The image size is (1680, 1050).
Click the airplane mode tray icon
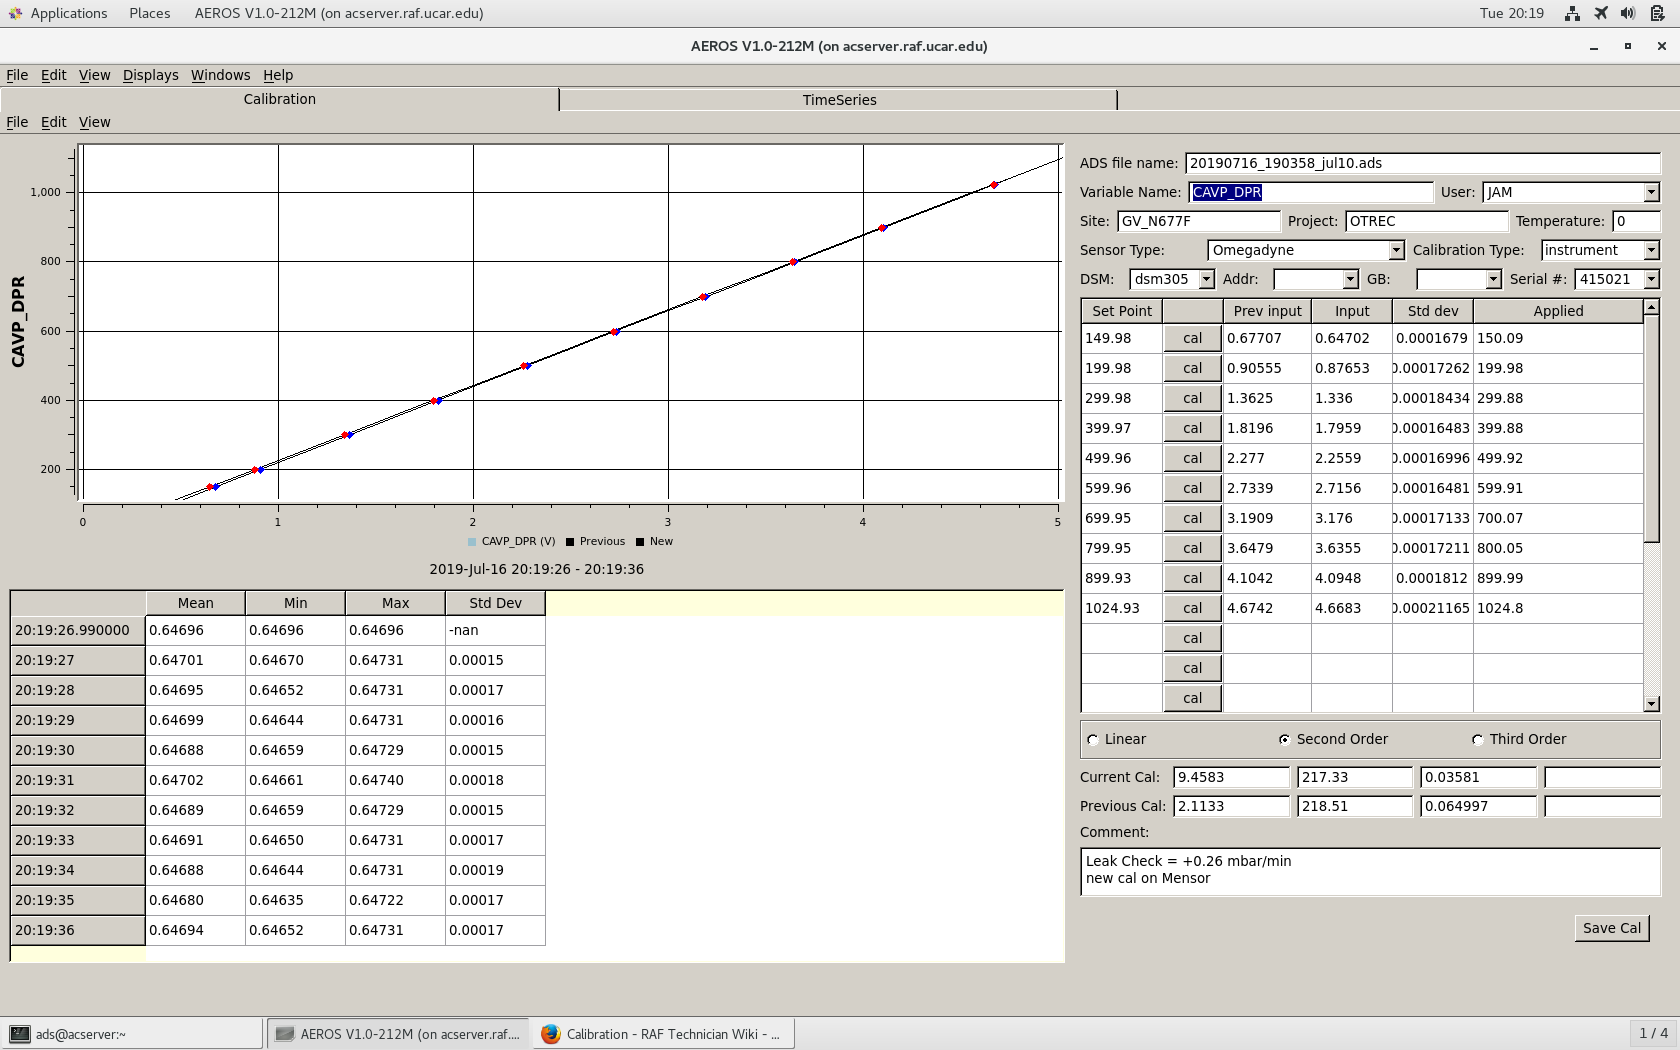(x=1601, y=13)
